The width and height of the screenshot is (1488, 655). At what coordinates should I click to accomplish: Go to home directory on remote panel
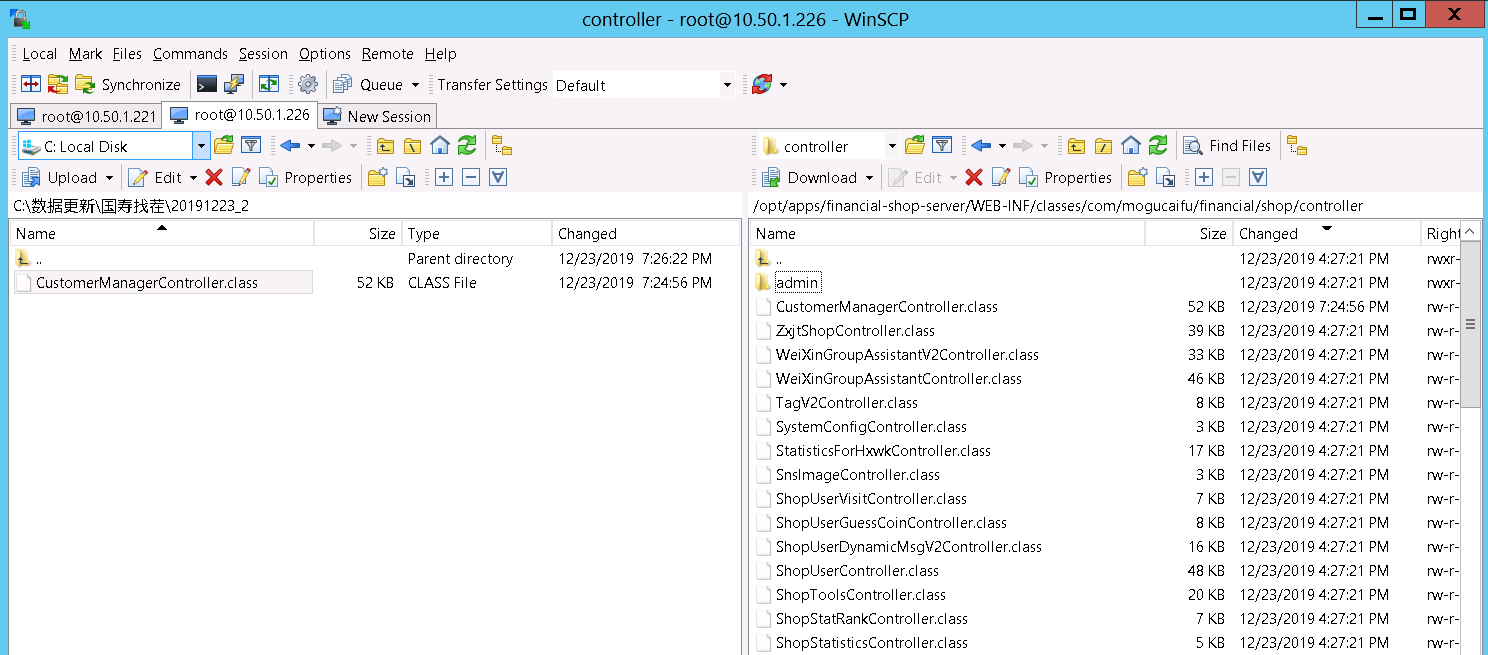click(x=1131, y=145)
